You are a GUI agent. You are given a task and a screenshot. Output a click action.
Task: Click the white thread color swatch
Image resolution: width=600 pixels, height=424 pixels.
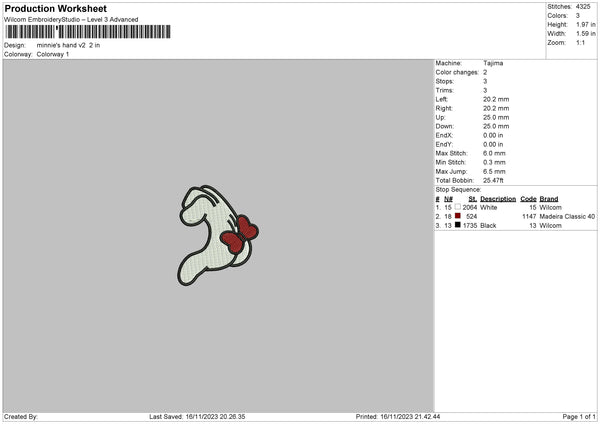coord(457,207)
